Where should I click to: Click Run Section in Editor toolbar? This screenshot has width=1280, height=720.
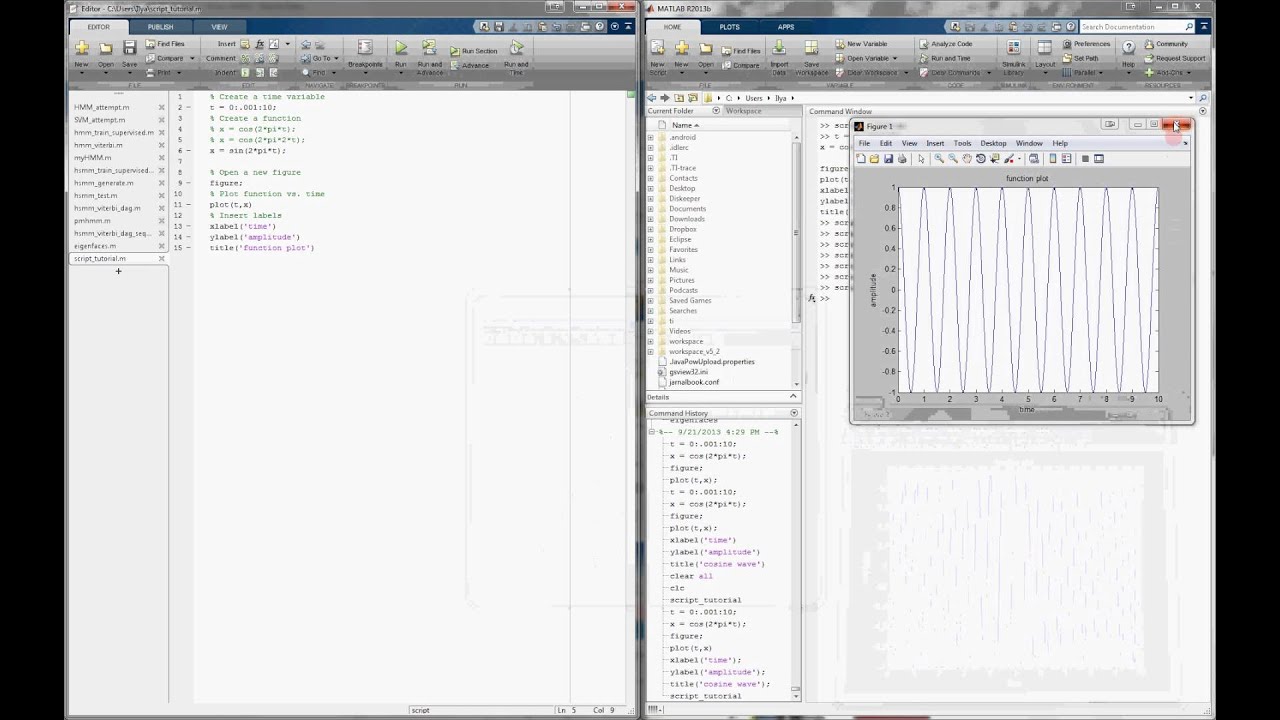tap(473, 50)
